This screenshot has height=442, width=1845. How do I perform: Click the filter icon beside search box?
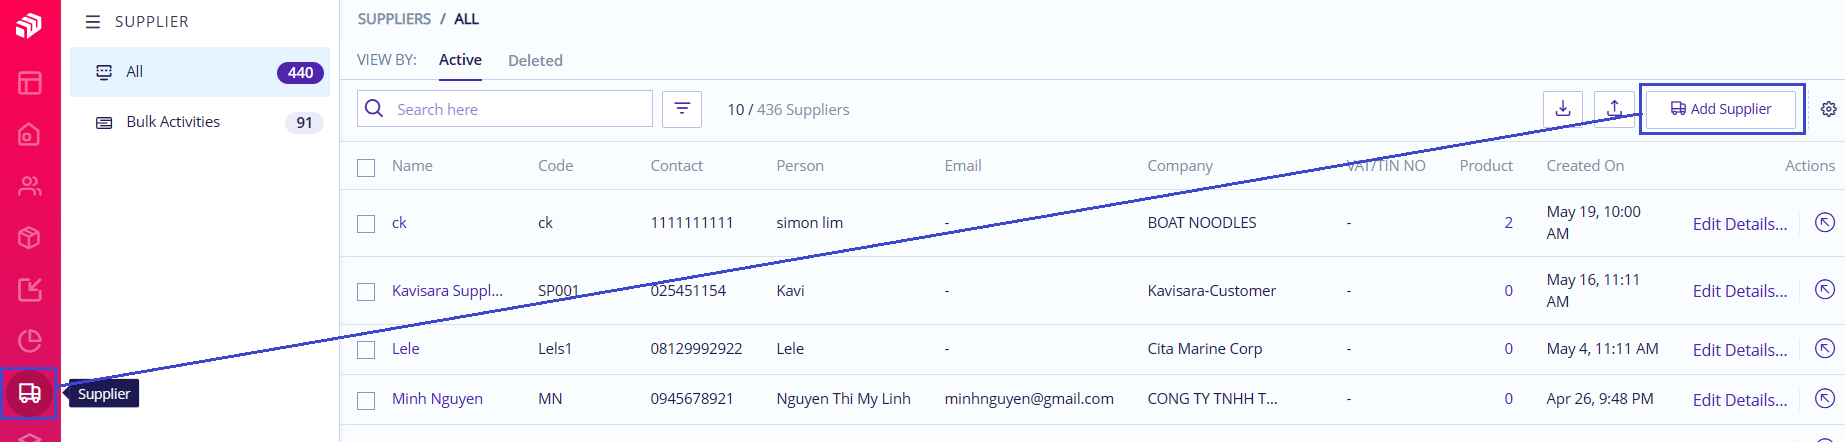coord(682,109)
